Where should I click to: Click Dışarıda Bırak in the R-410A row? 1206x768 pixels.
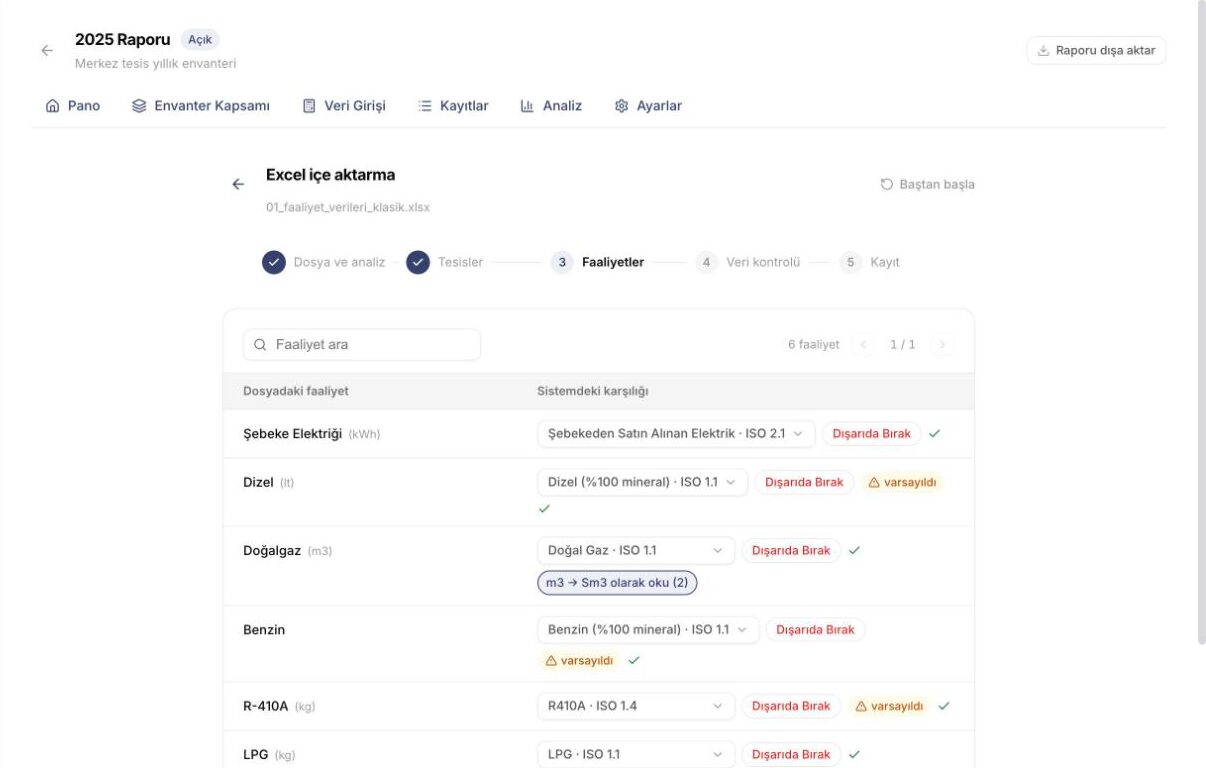(x=791, y=706)
